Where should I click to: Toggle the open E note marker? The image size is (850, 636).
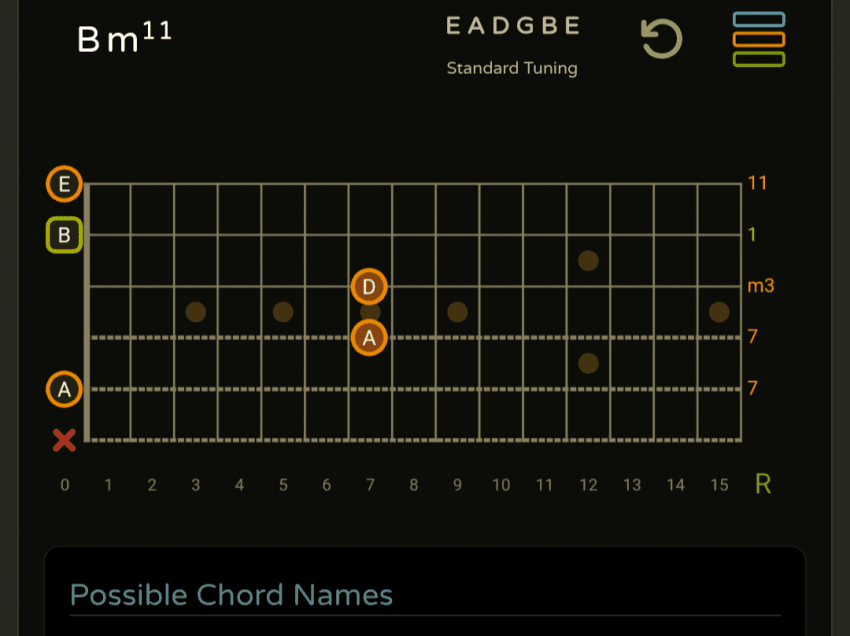pos(65,184)
